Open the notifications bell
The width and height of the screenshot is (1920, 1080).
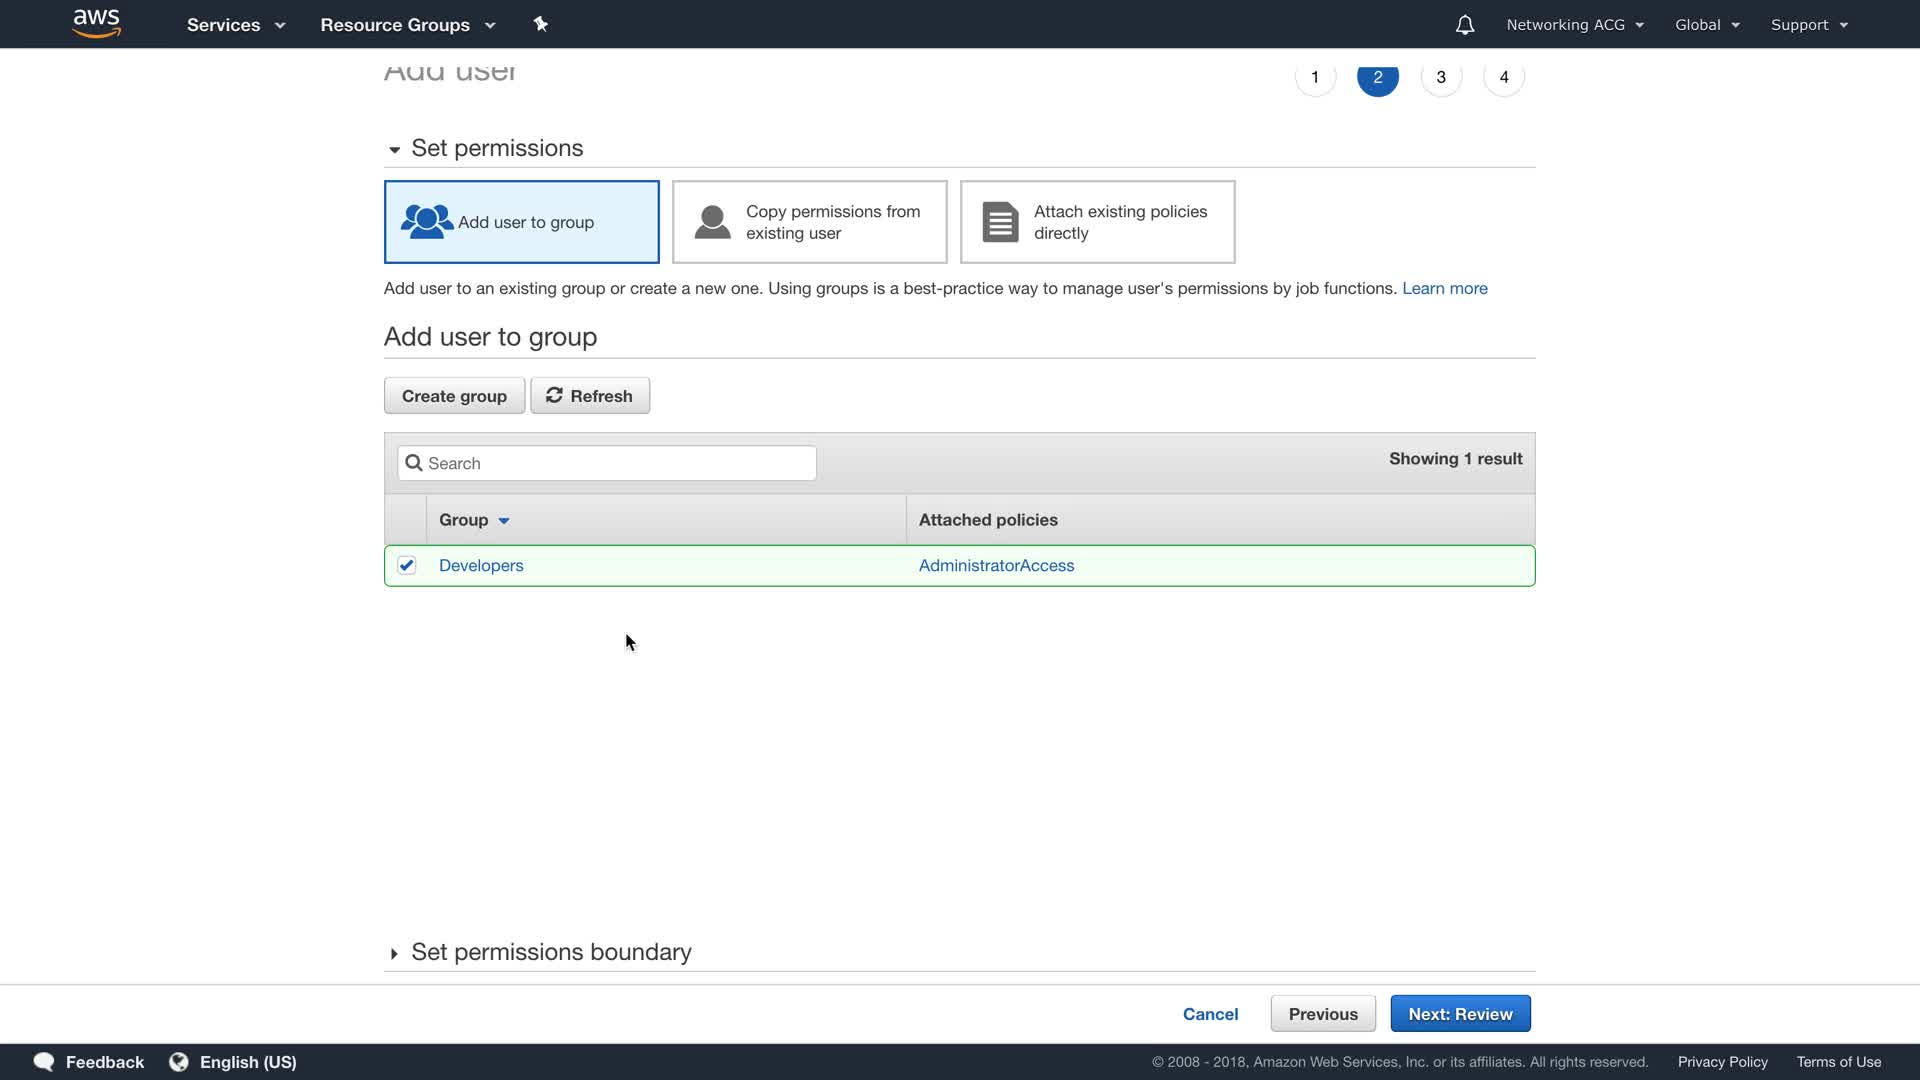1464,25
